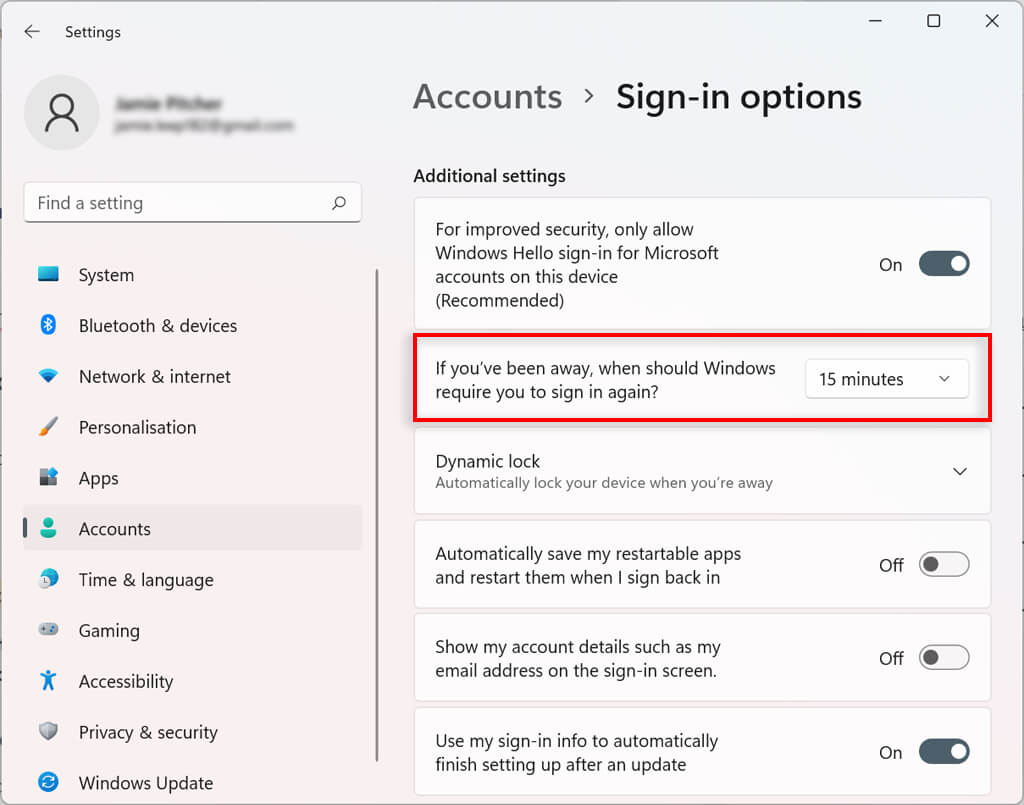This screenshot has width=1024, height=805.
Task: Click the search magnifier icon
Action: tap(339, 203)
